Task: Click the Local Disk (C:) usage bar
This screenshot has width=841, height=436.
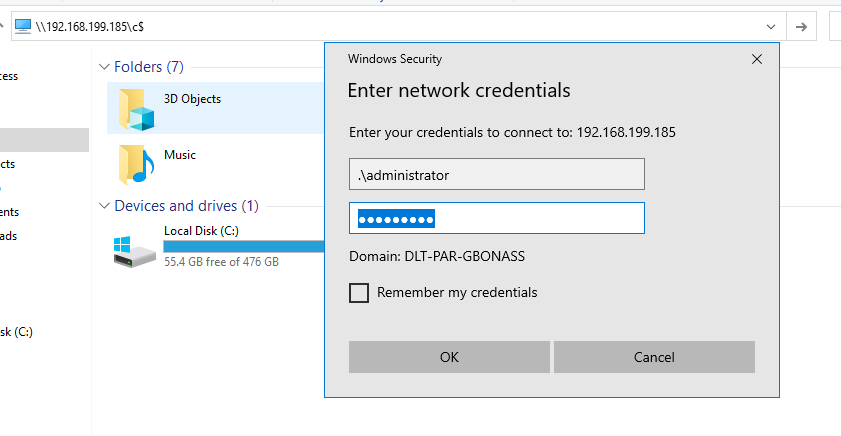Action: [244, 246]
